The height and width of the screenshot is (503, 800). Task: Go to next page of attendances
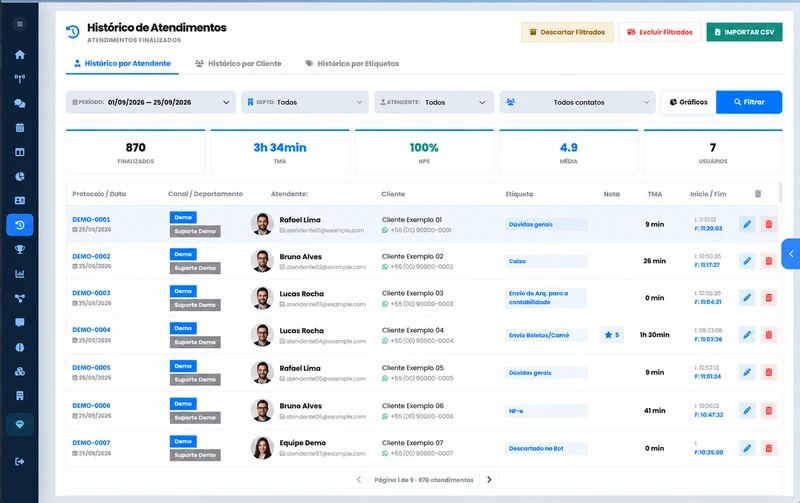pyautogui.click(x=489, y=480)
